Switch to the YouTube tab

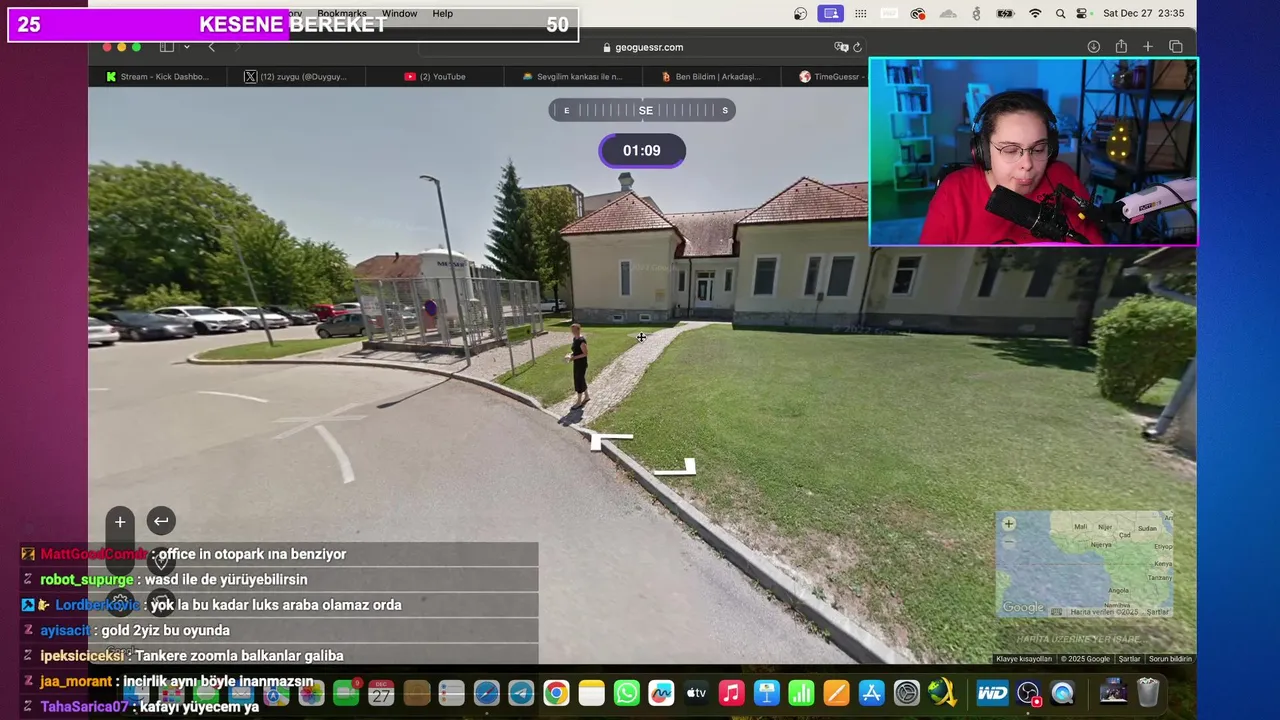(x=434, y=76)
